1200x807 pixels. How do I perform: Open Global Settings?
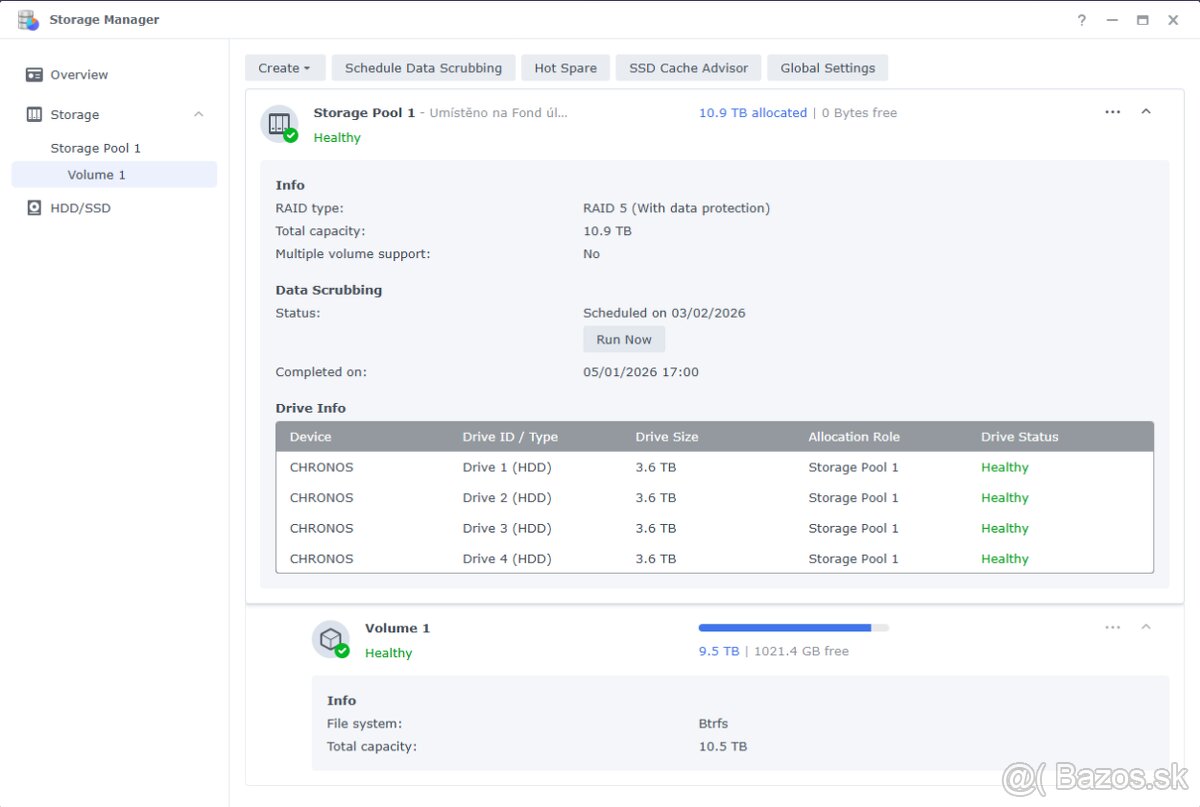point(827,67)
